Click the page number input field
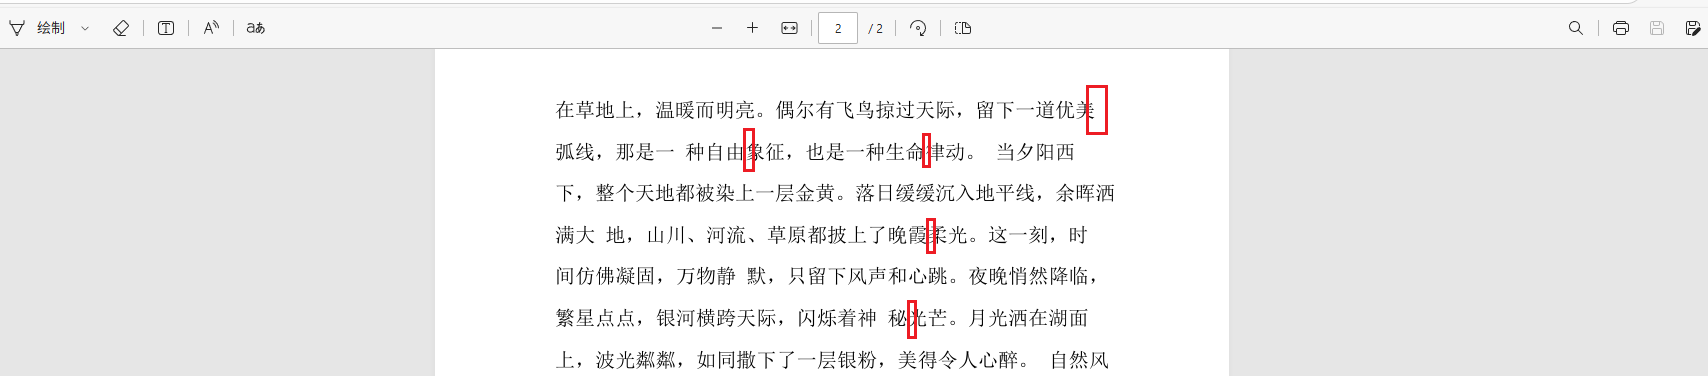 838,28
